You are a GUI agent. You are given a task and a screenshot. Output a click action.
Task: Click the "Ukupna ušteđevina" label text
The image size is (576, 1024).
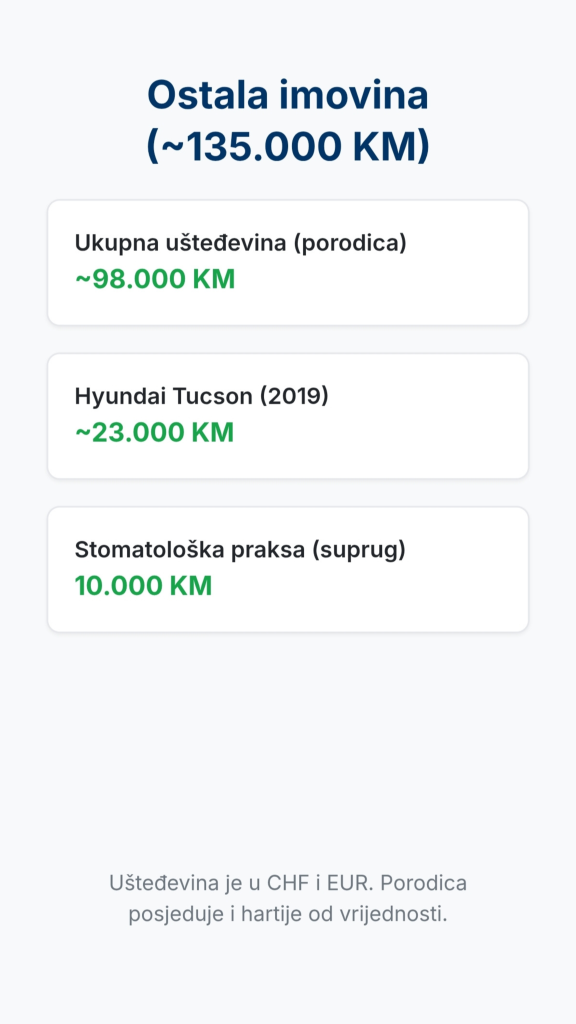click(x=180, y=243)
